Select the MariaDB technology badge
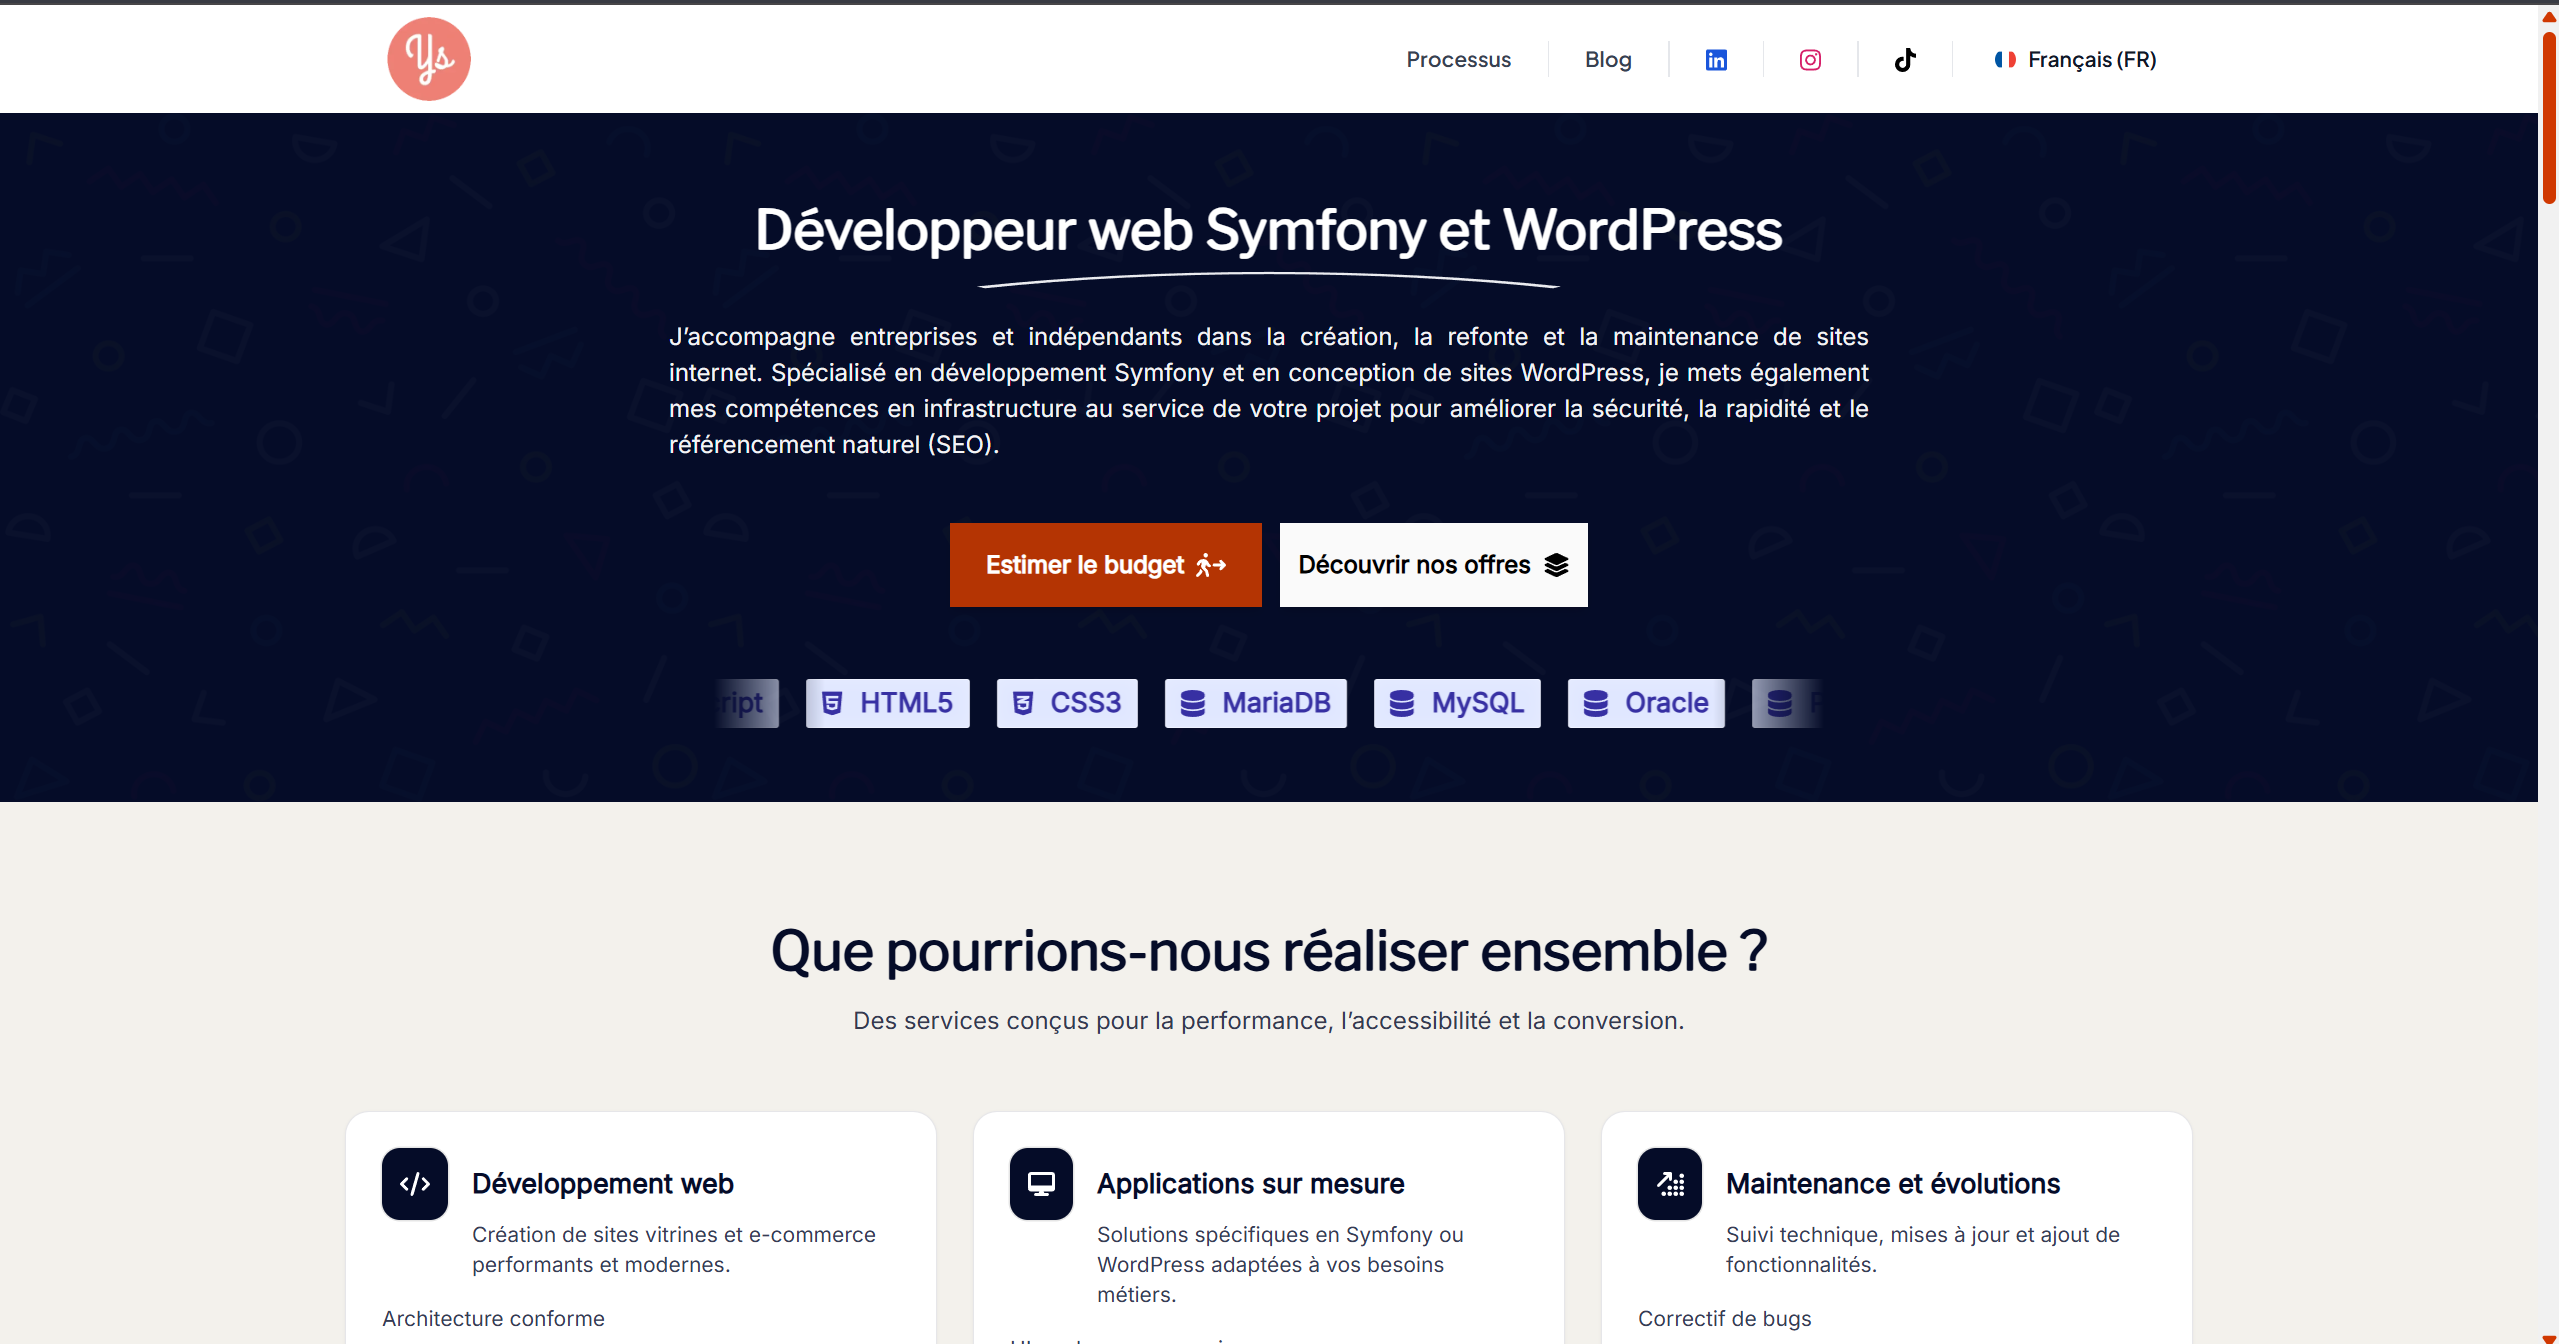The image size is (2559, 1344). pos(1255,704)
